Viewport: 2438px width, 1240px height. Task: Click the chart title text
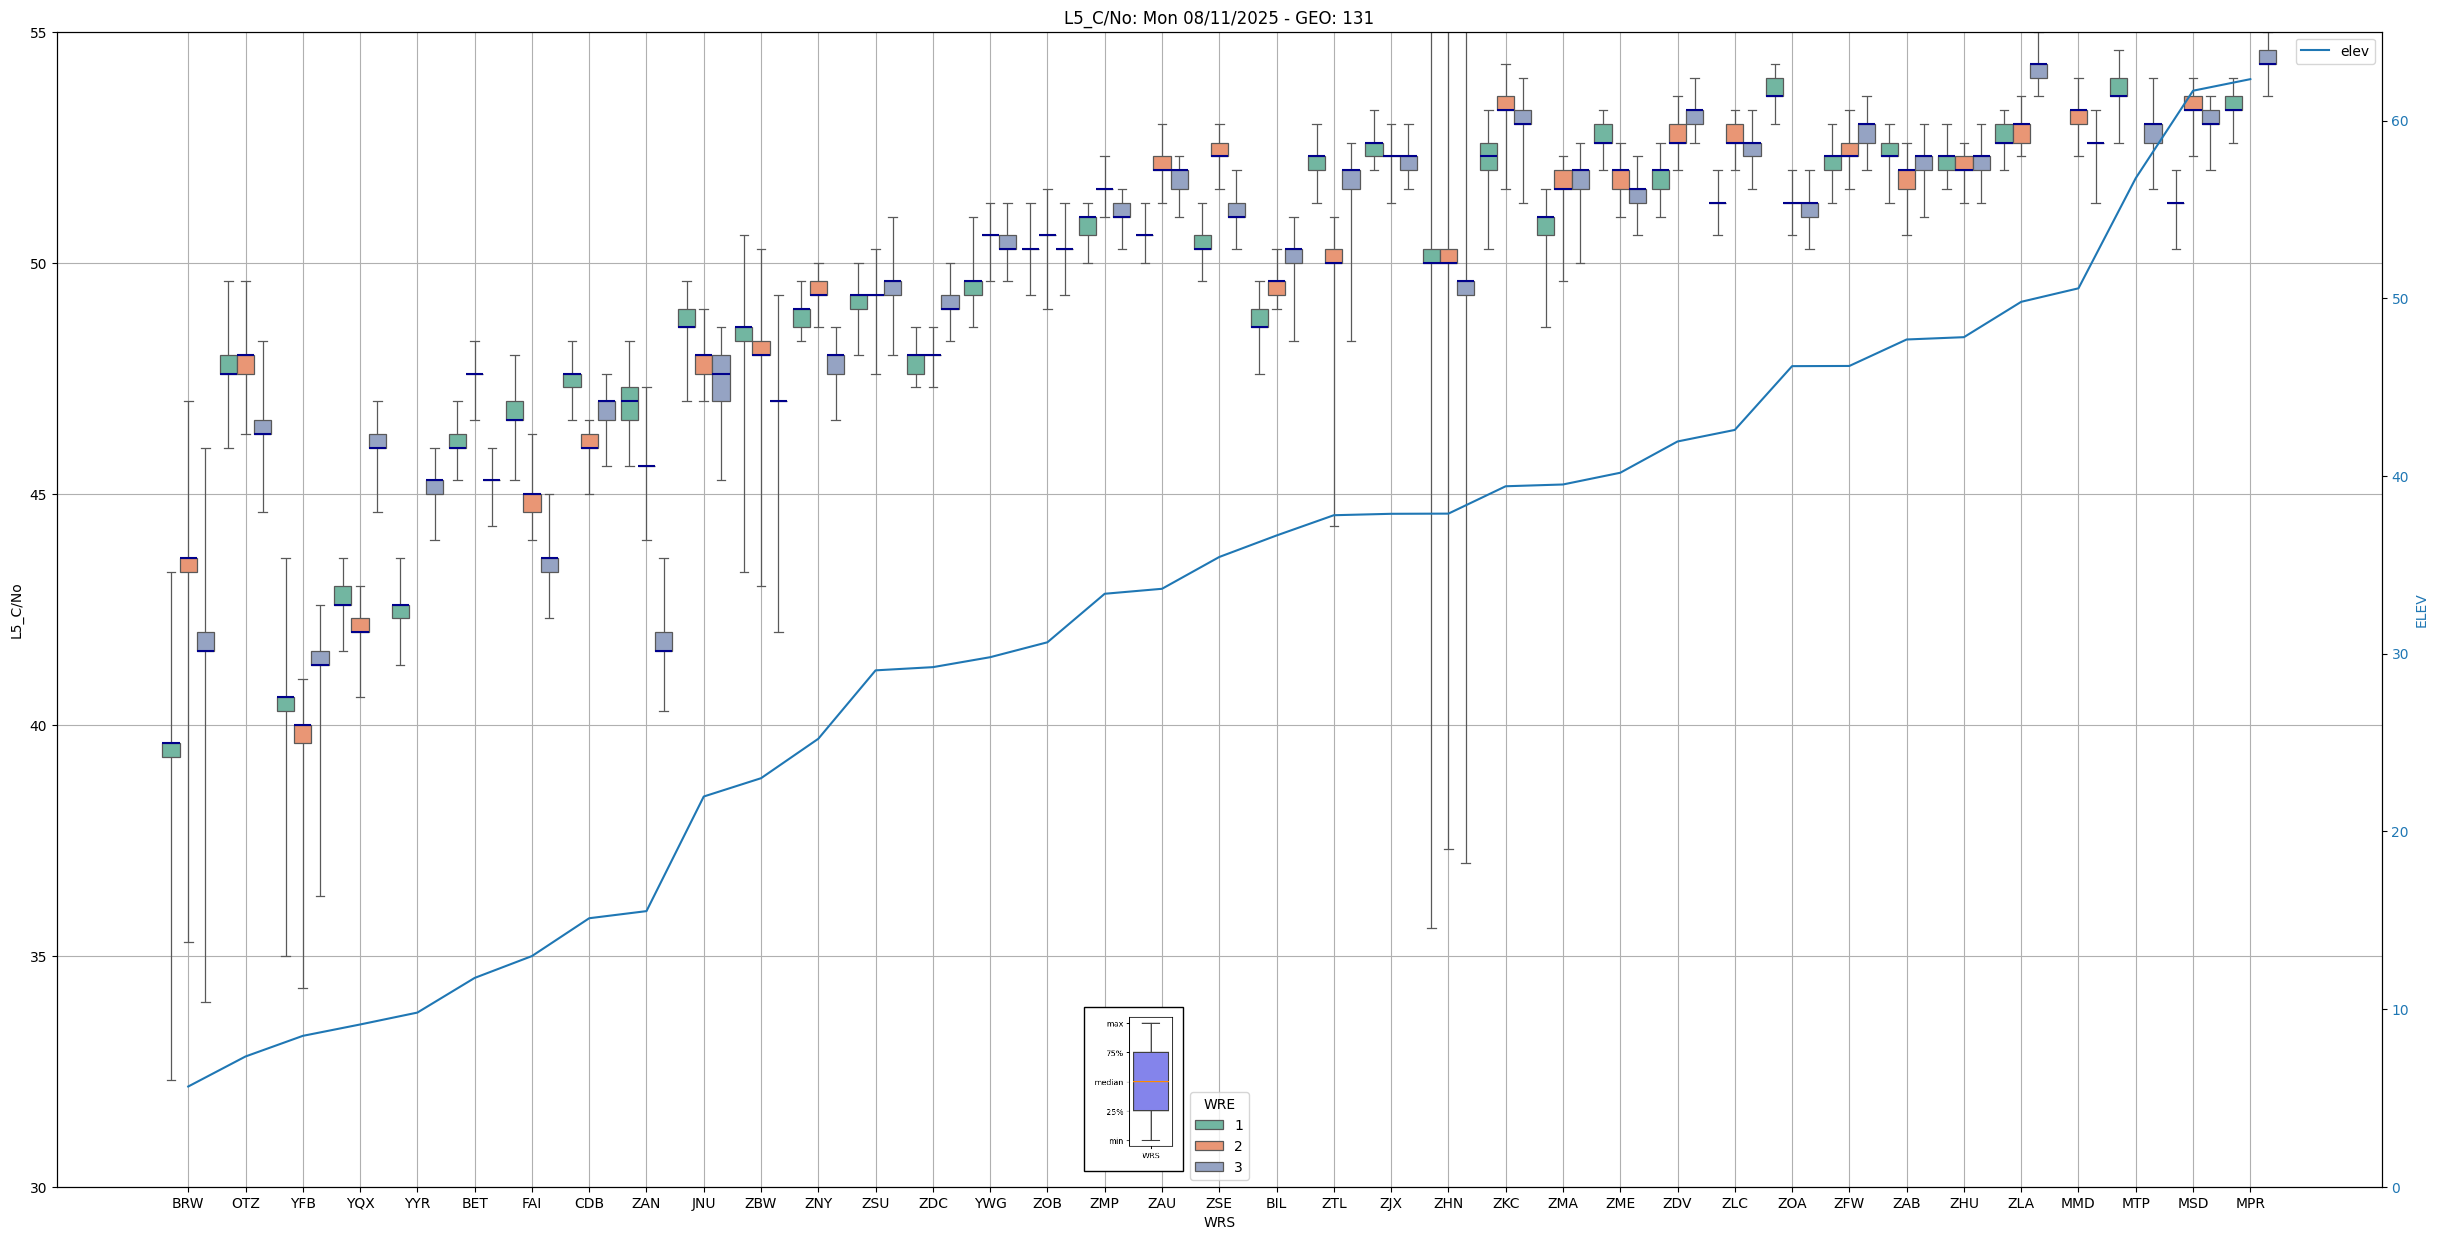pos(1218,18)
